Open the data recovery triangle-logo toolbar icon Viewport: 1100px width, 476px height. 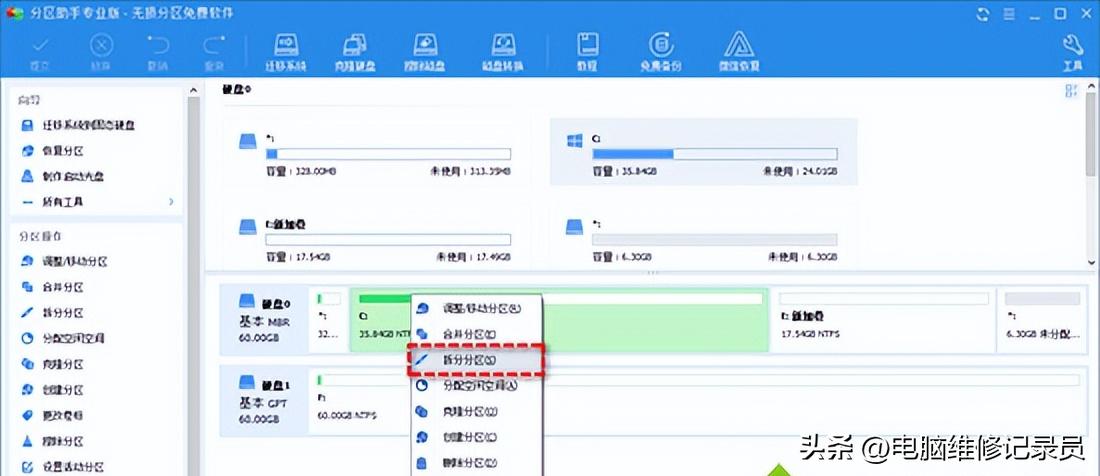point(738,52)
